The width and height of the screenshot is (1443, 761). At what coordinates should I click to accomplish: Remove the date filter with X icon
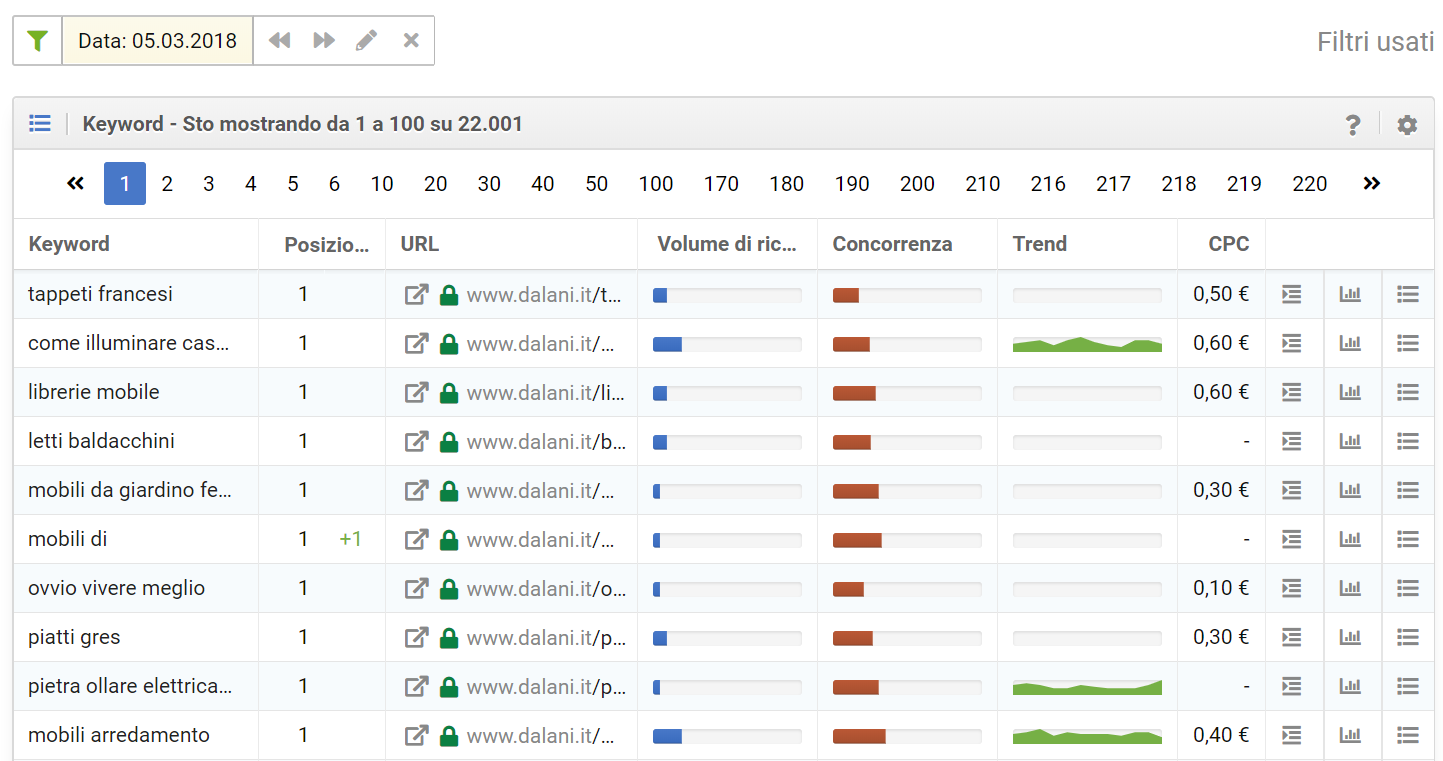[x=411, y=41]
